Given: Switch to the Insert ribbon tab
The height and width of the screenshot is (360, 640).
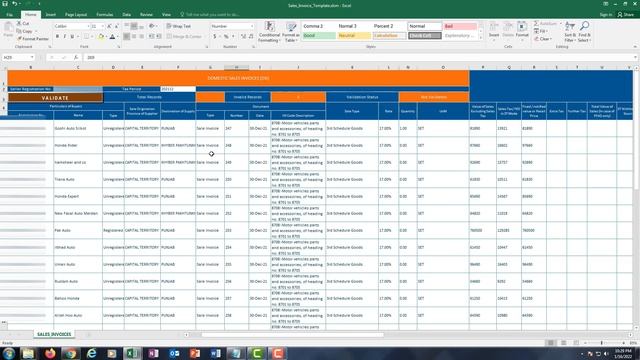Looking at the screenshot, I should point(51,15).
